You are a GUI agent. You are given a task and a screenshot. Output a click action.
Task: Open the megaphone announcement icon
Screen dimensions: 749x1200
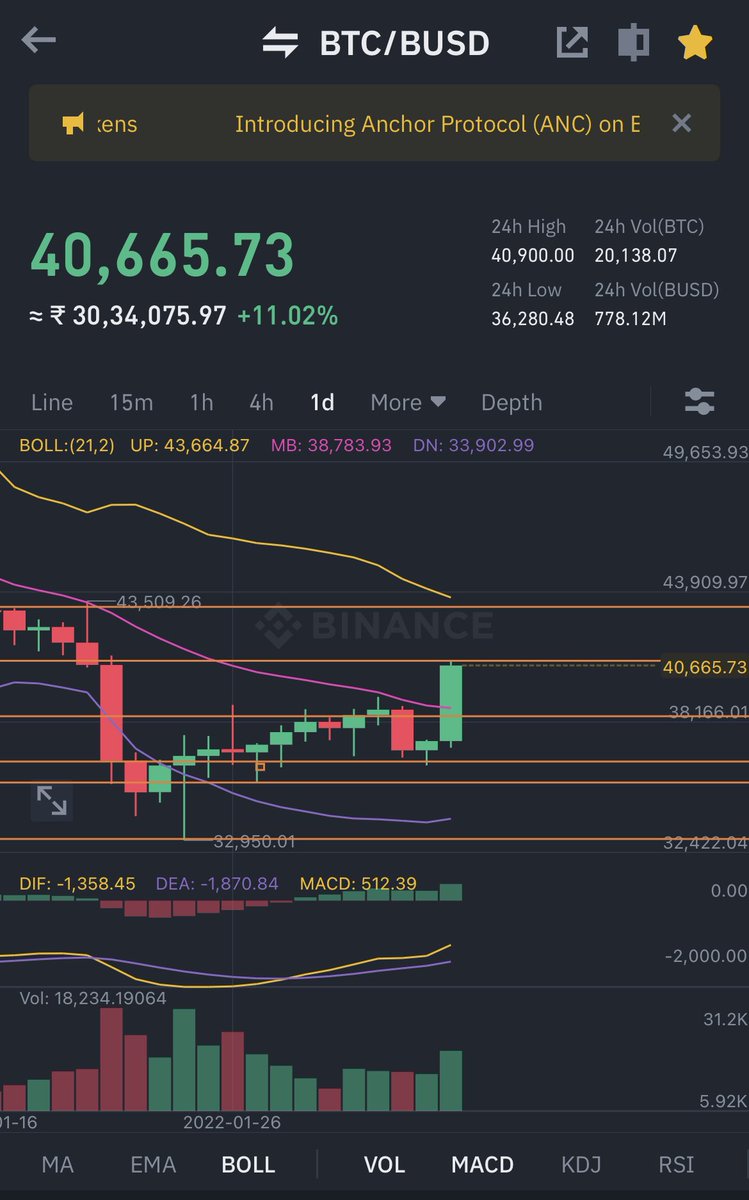pos(74,124)
